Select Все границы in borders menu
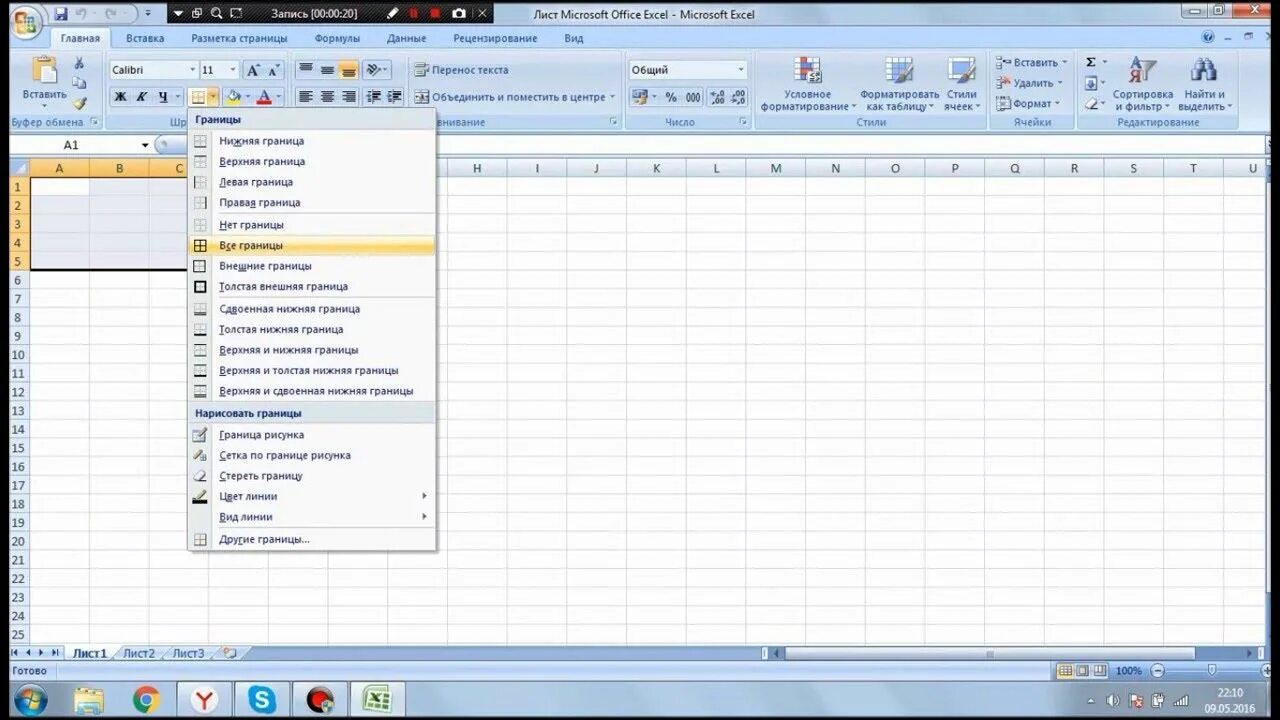 click(312, 245)
